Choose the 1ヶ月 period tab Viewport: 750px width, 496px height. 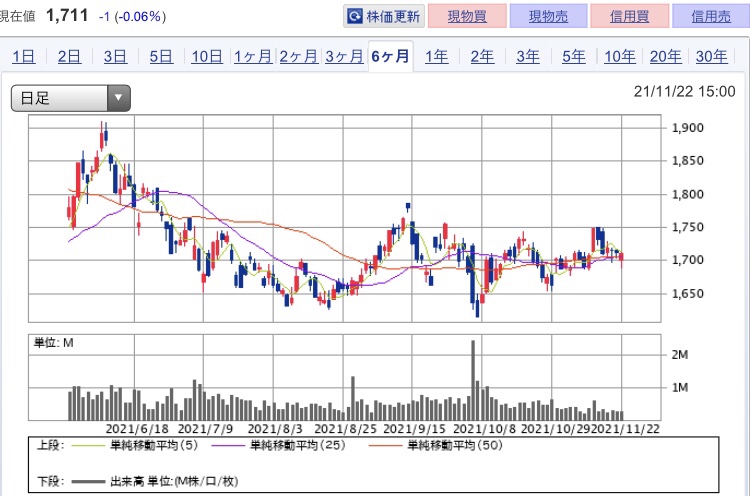[x=252, y=56]
